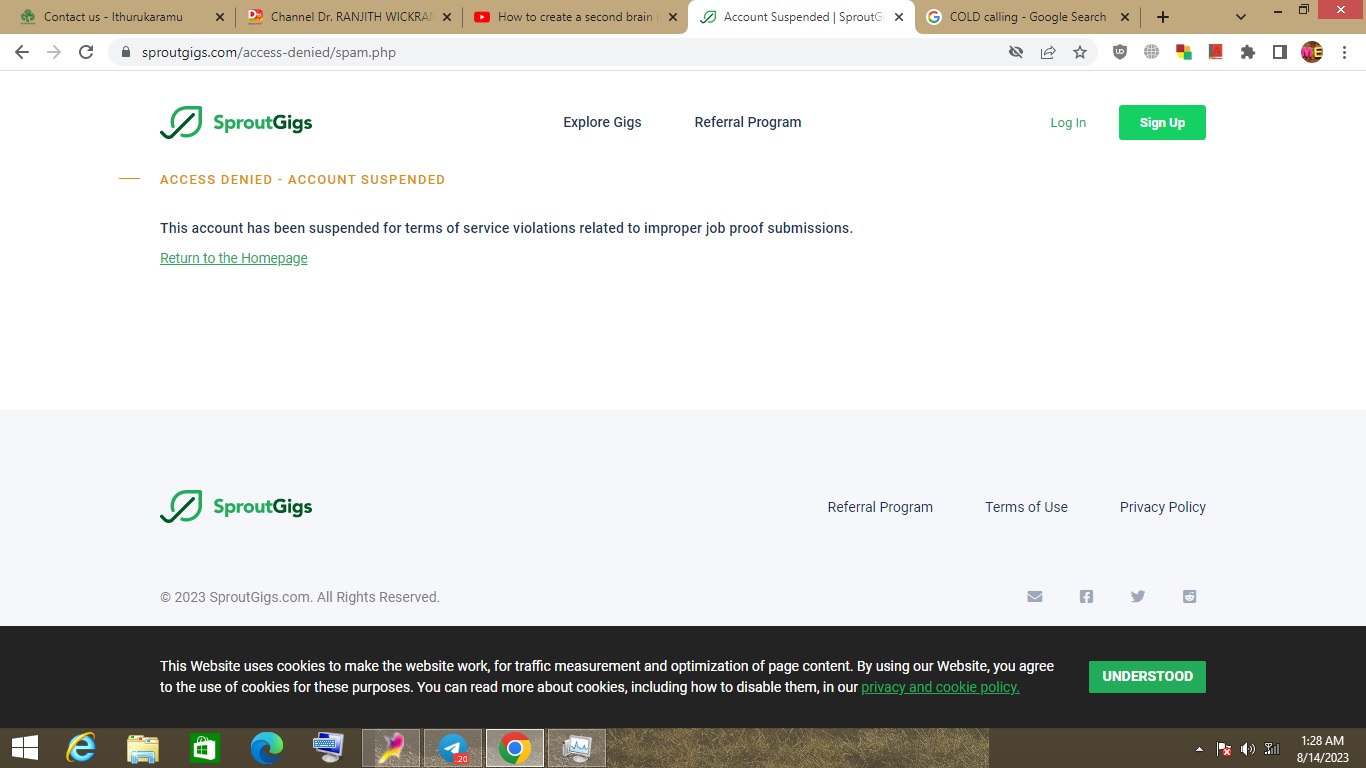Open Referral Program in the header navigation

(748, 122)
